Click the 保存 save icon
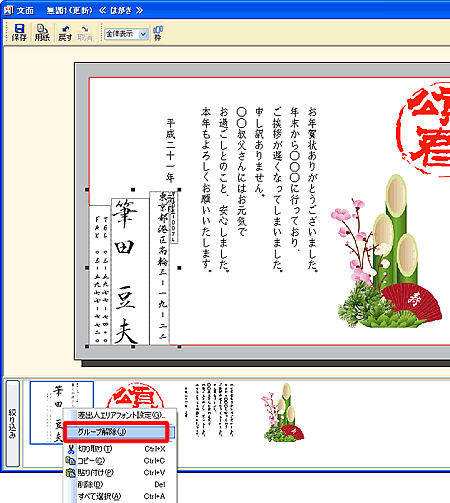This screenshot has width=450, height=503. coord(19,33)
